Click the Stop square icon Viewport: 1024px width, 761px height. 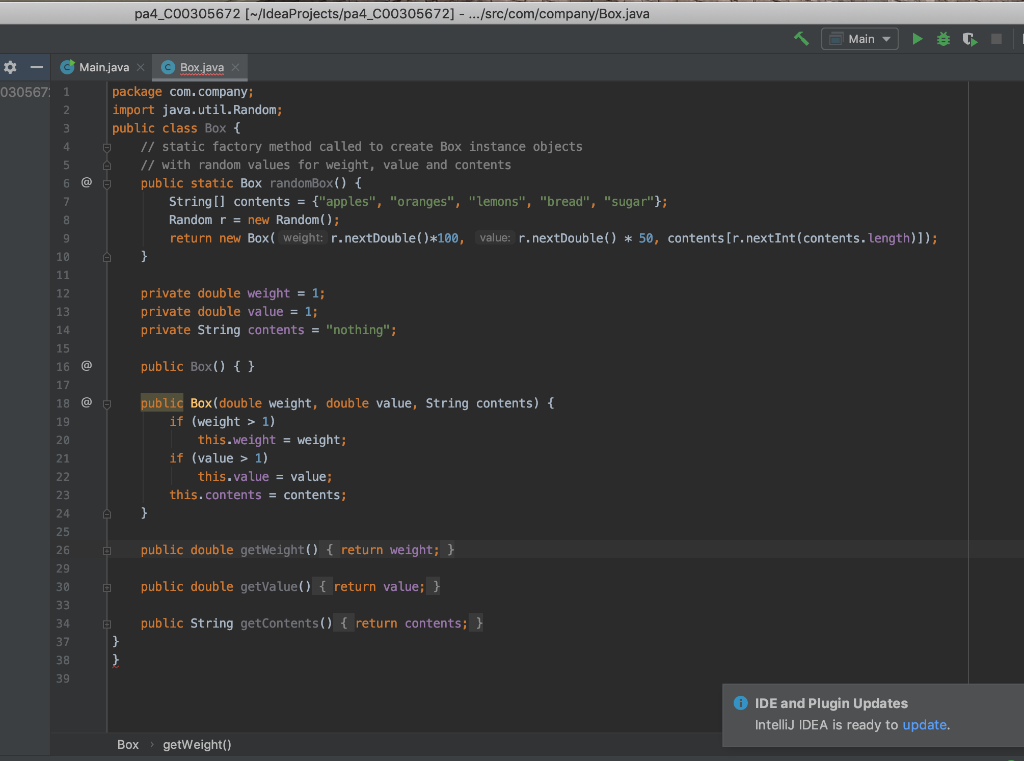tap(996, 39)
